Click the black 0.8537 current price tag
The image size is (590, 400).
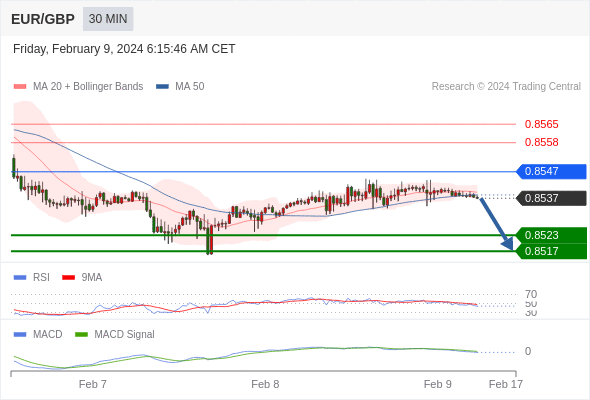[551, 198]
